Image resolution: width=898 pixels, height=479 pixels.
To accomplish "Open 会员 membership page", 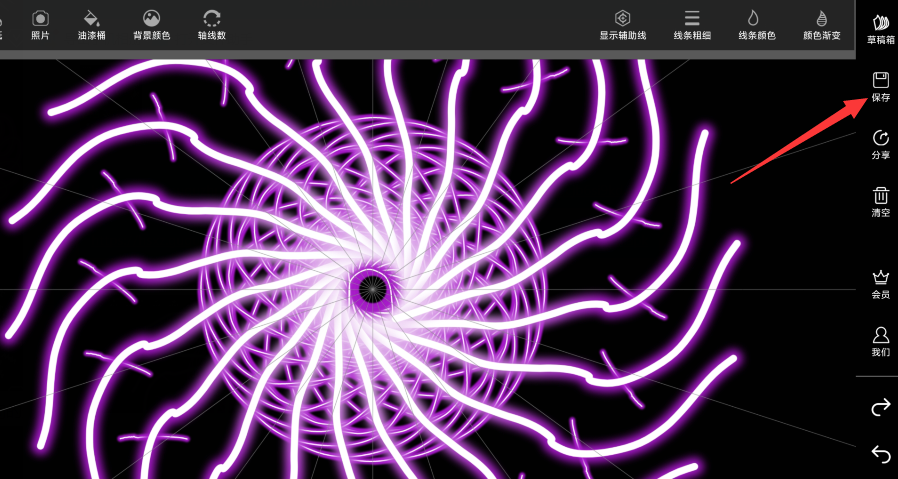I will pyautogui.click(x=880, y=285).
